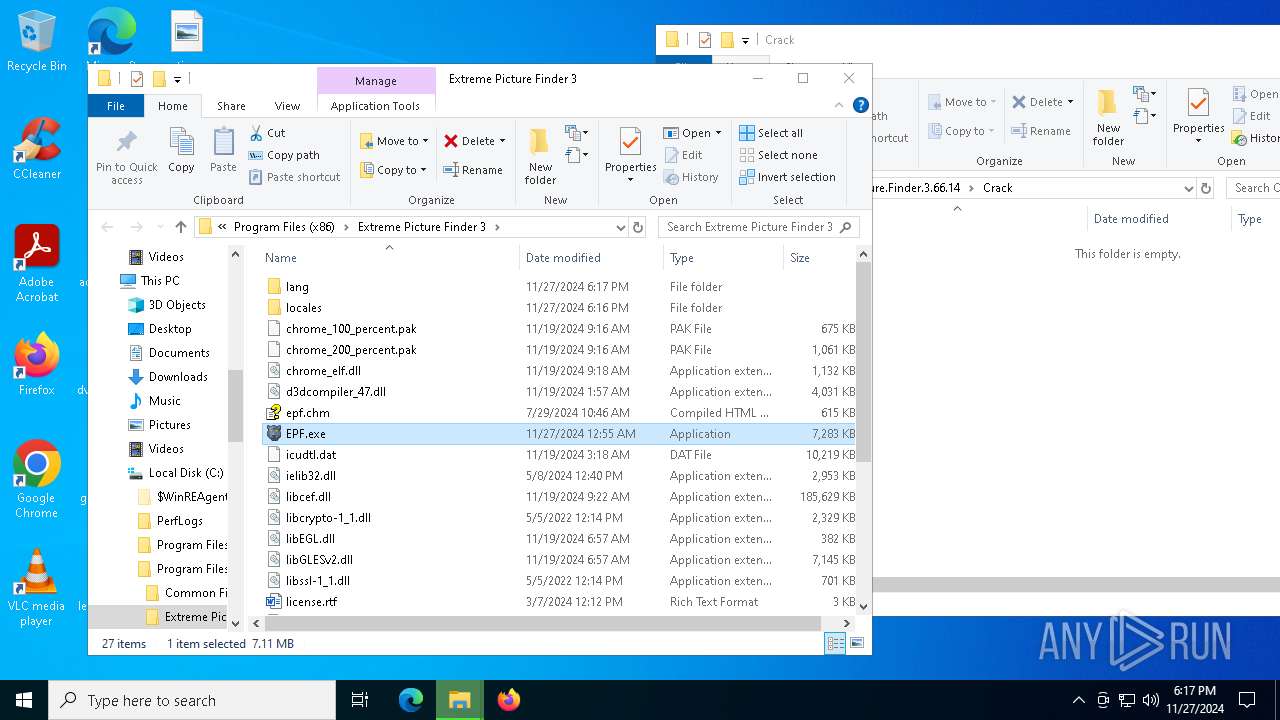Click the navigation pane vertical scrollbar
1280x720 pixels.
click(236, 406)
